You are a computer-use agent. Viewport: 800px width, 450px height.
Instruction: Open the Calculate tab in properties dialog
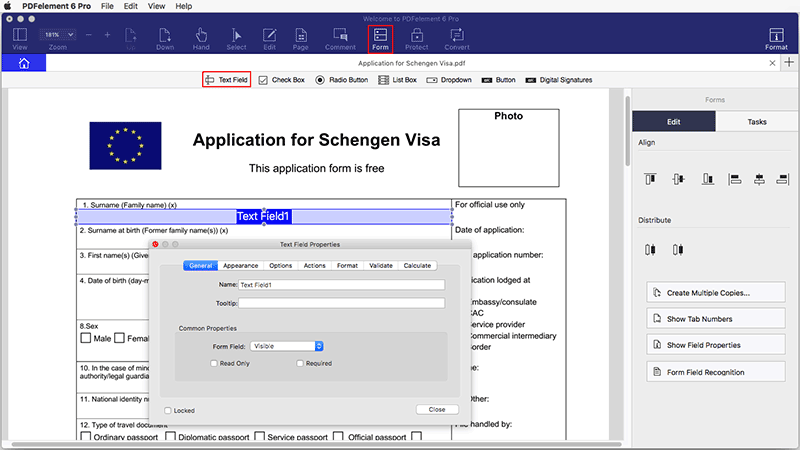[417, 265]
